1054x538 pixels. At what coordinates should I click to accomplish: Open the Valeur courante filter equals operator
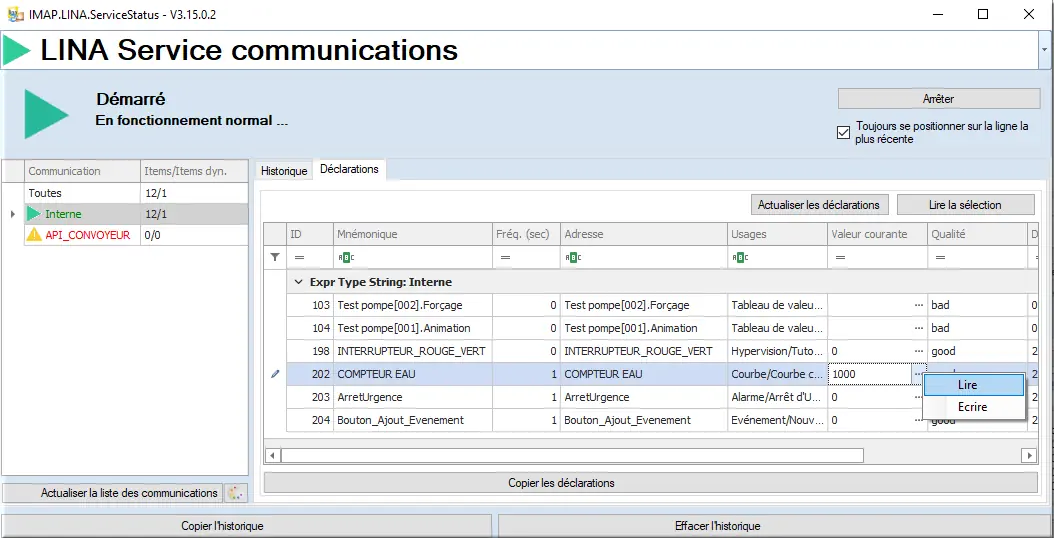pyautogui.click(x=840, y=257)
